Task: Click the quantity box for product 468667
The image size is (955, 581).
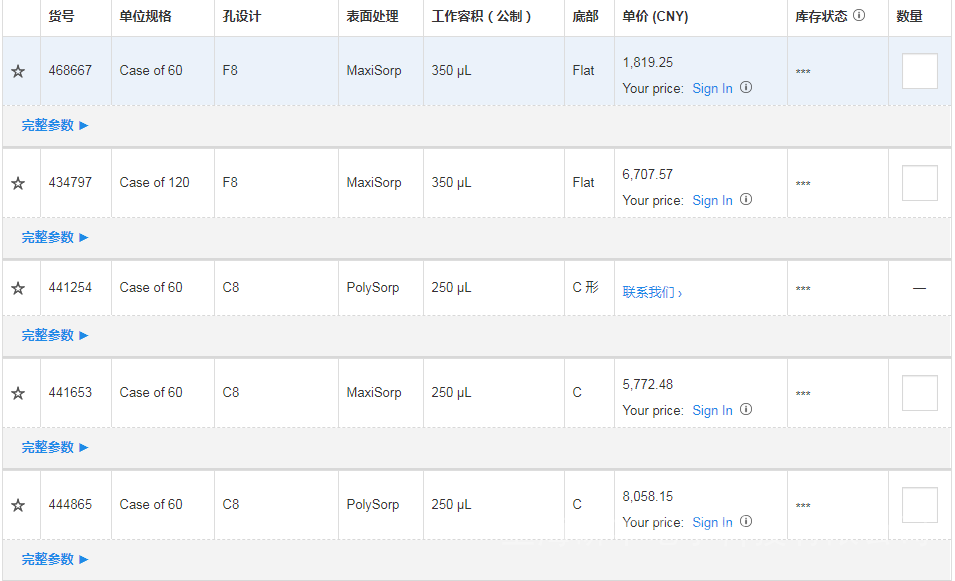Action: pyautogui.click(x=919, y=71)
